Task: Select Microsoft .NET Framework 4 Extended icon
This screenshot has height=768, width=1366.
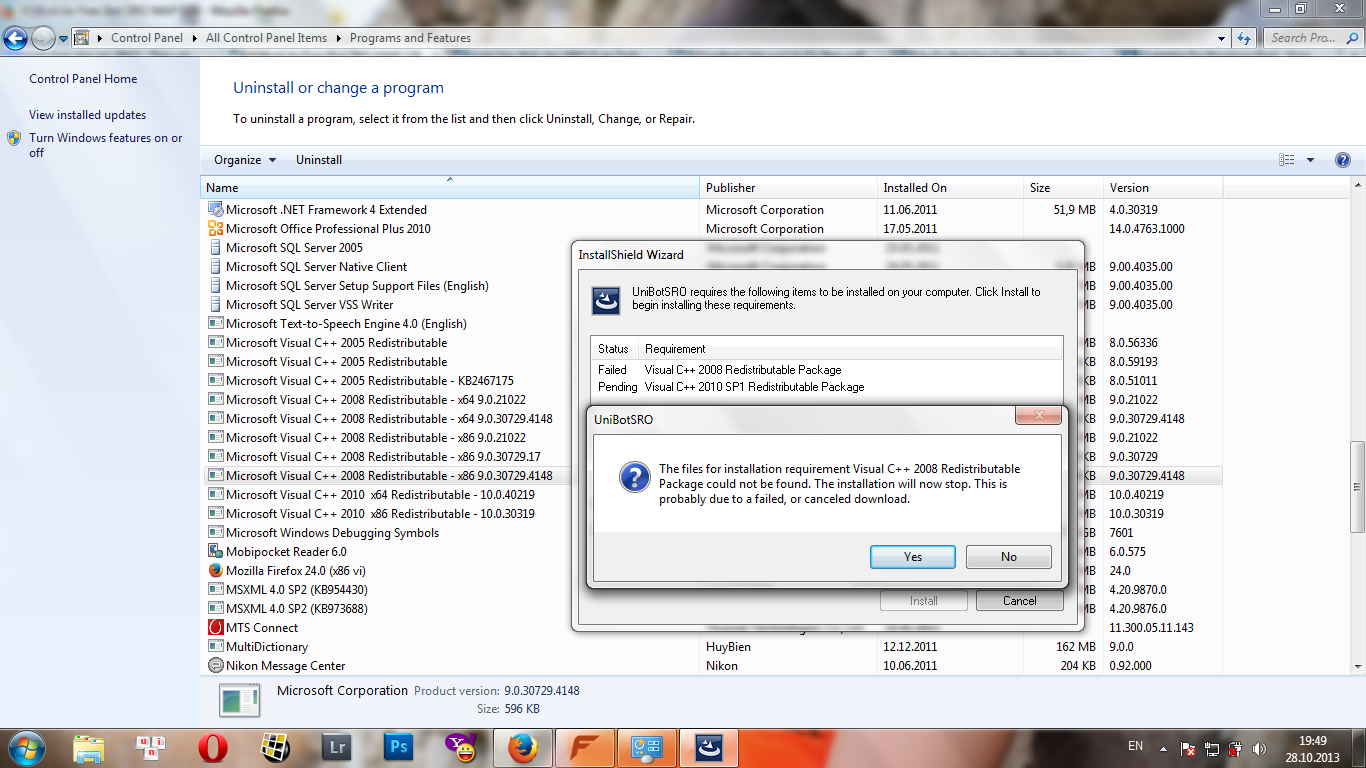Action: [215, 210]
